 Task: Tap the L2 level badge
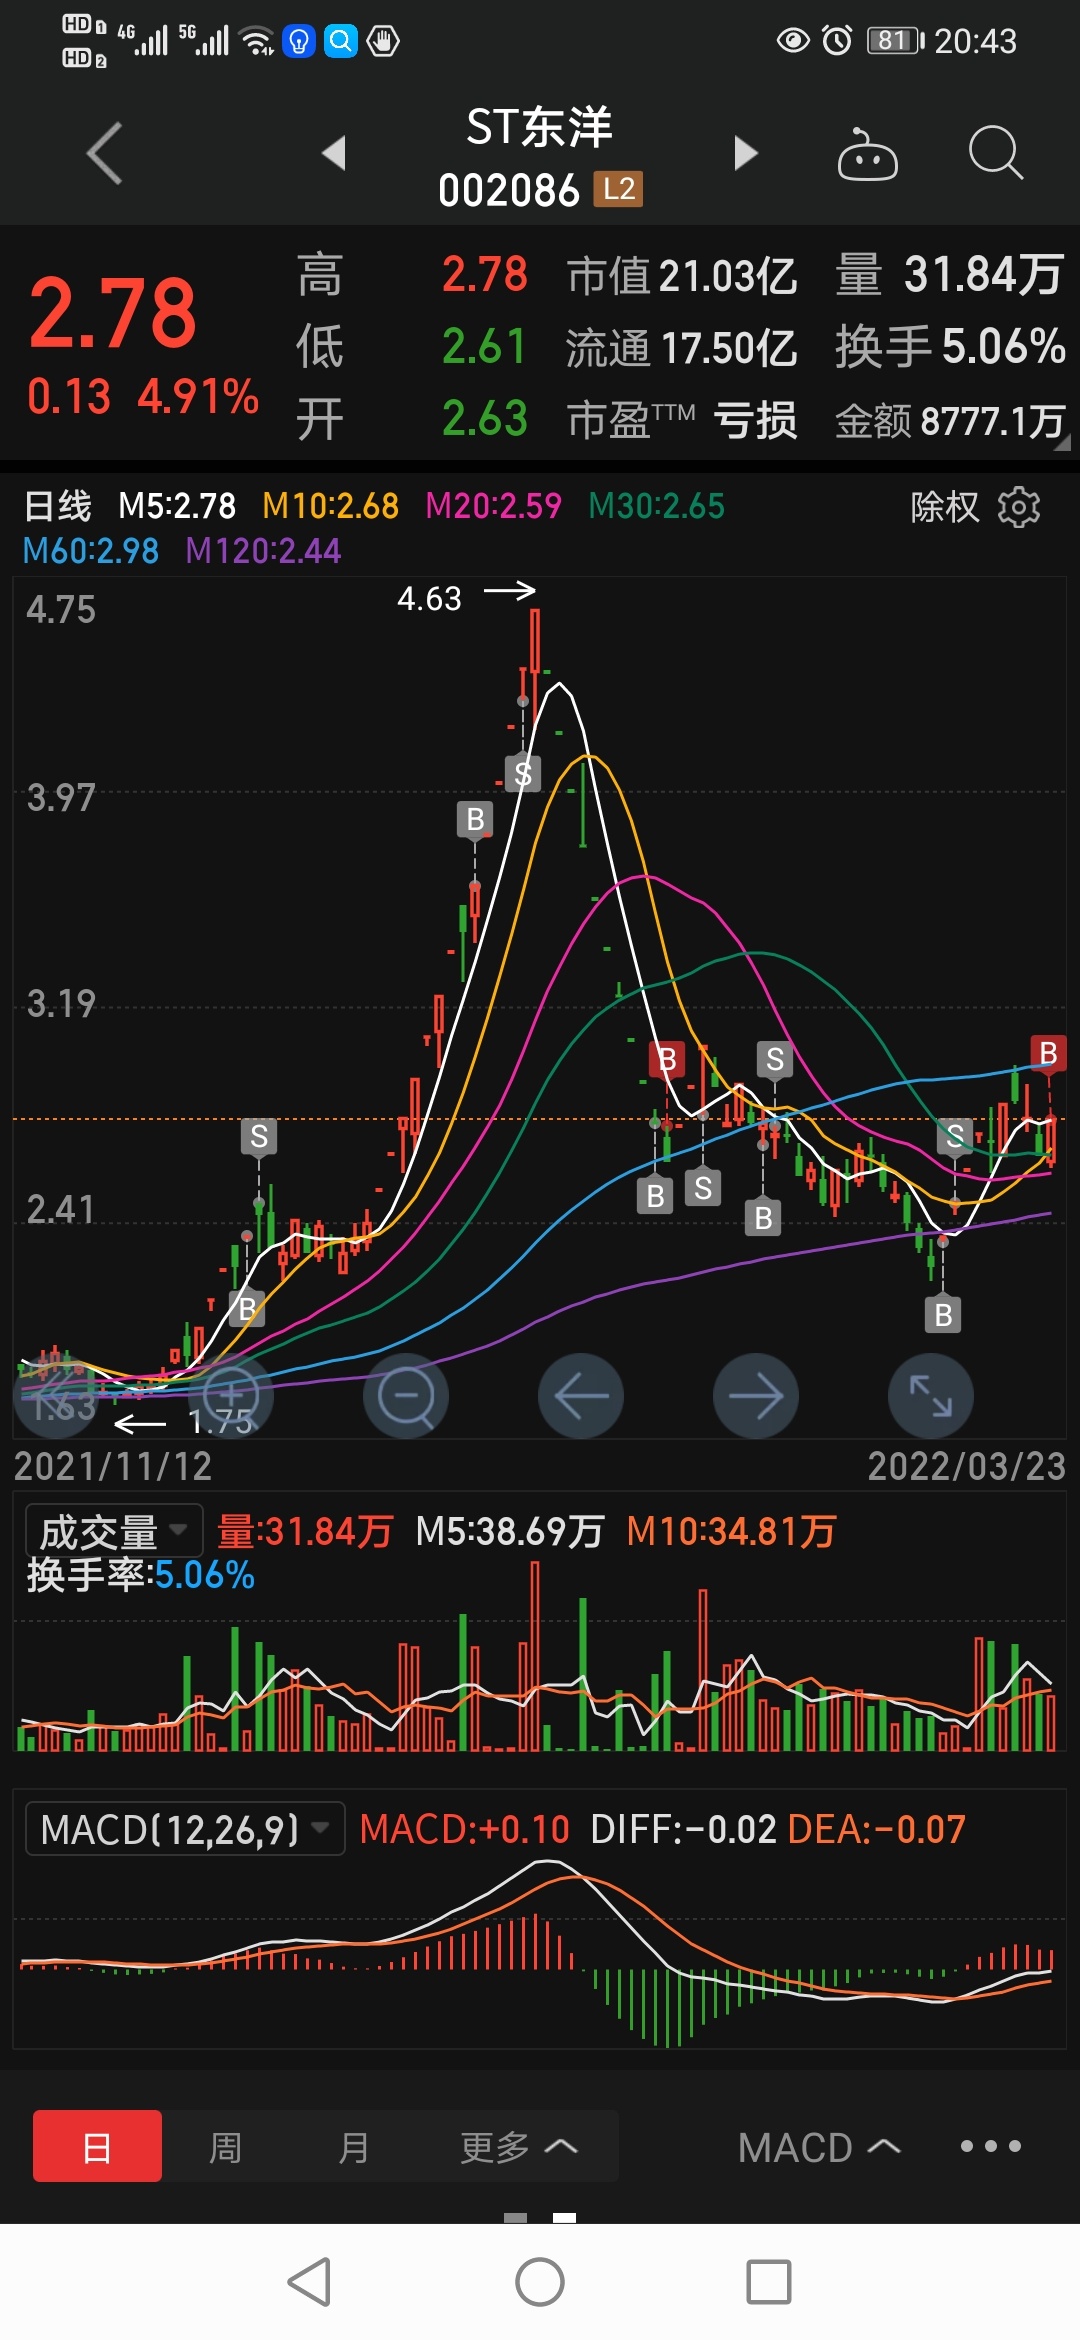(619, 189)
